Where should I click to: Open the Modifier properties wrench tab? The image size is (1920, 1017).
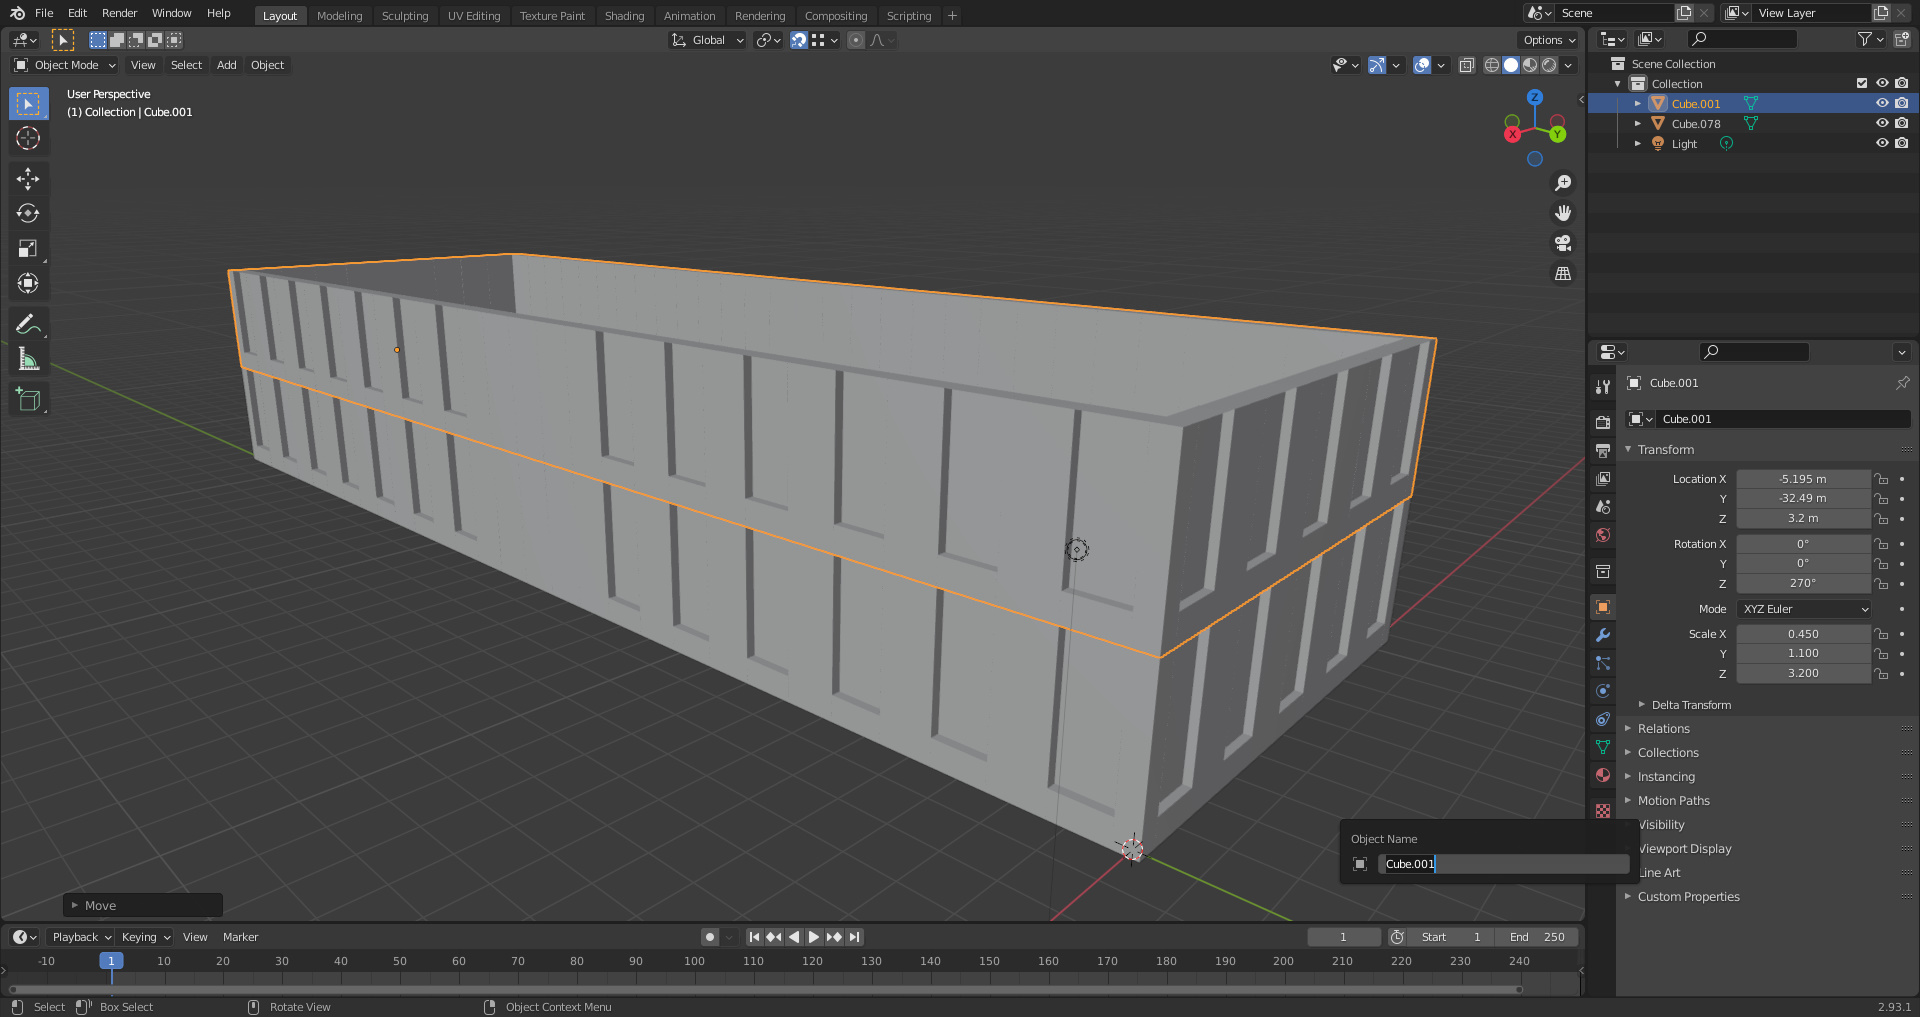1603,635
